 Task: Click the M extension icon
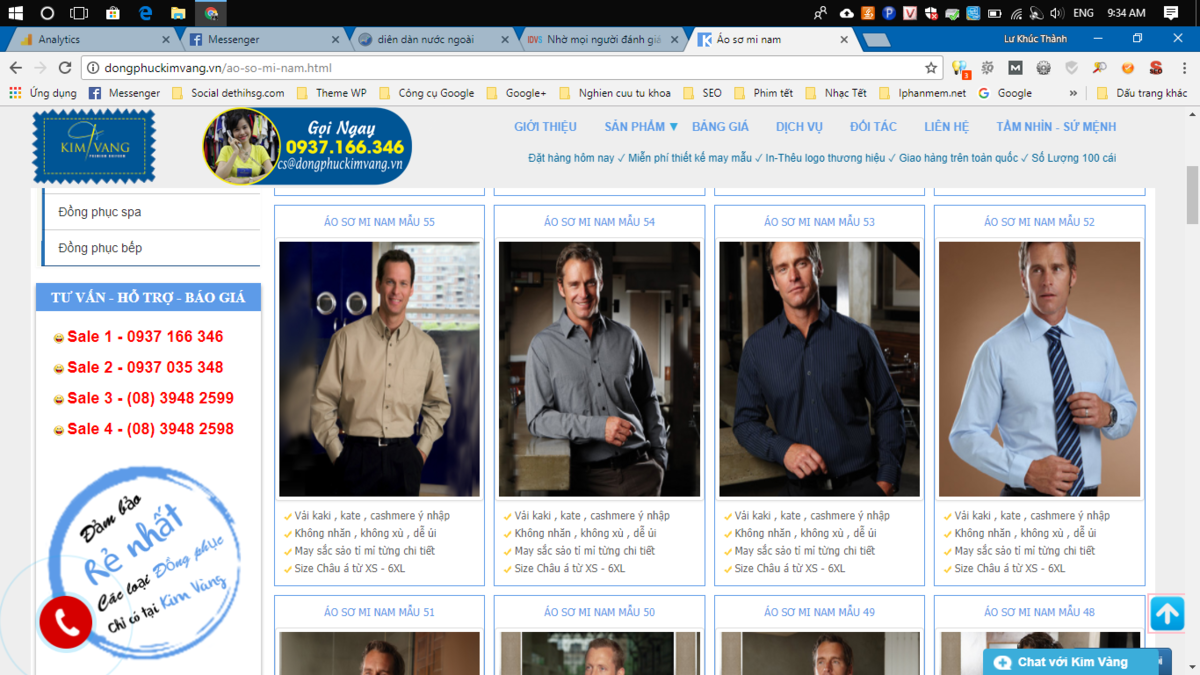tap(1015, 68)
